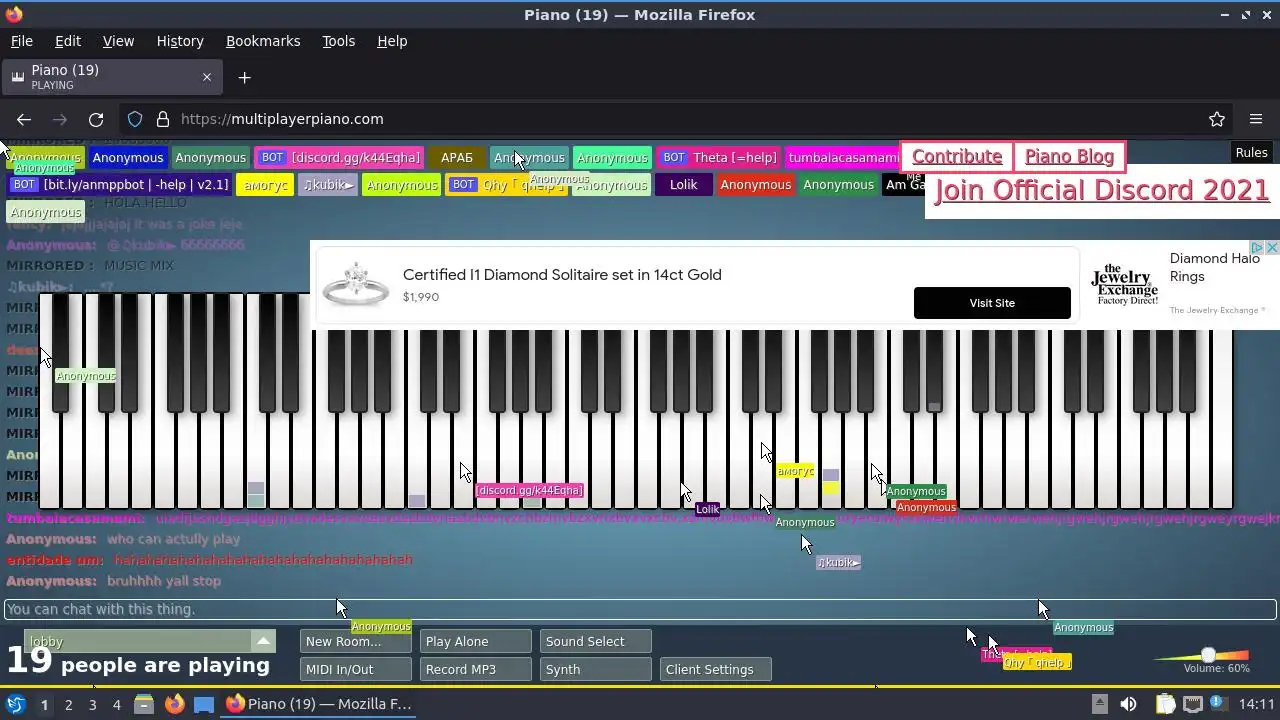Click the Play Alone button
This screenshot has width=1280, height=720.
pos(475,641)
